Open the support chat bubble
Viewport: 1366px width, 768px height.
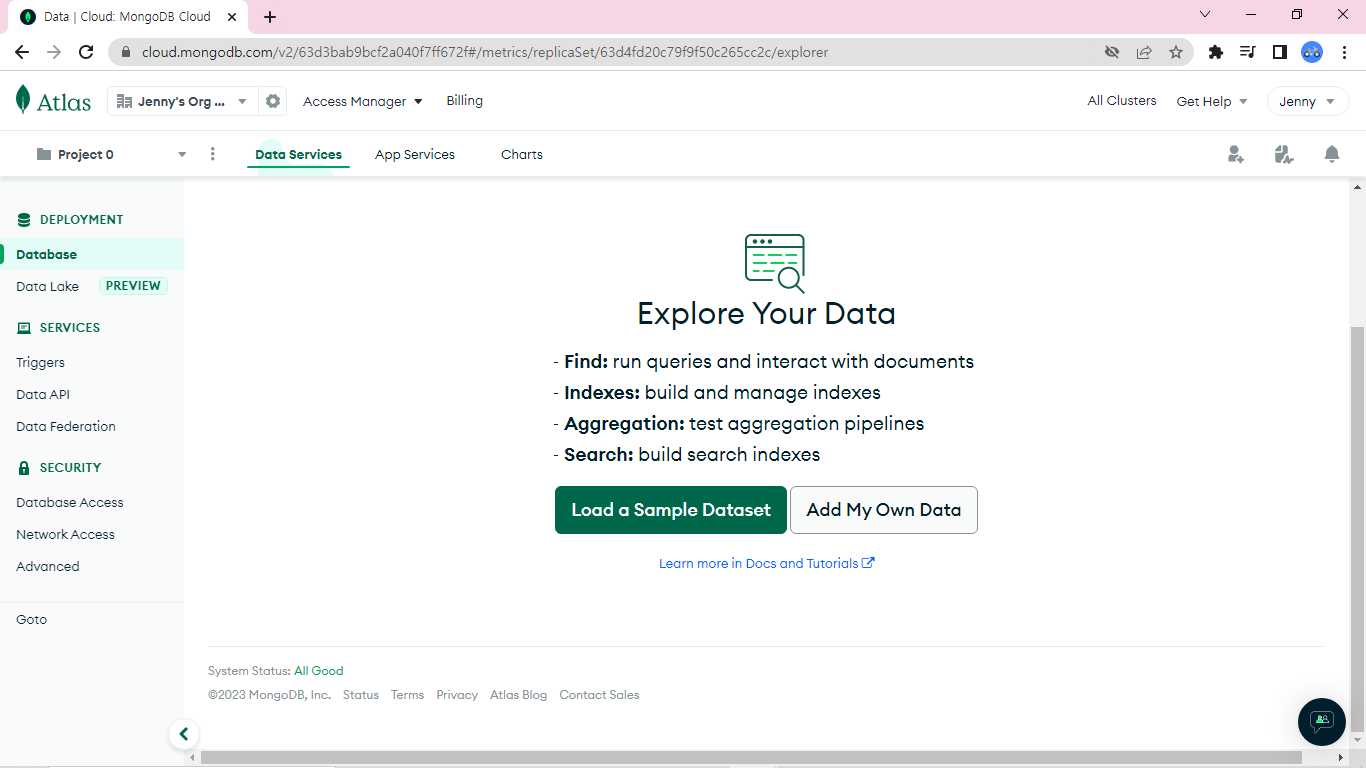pos(1322,721)
